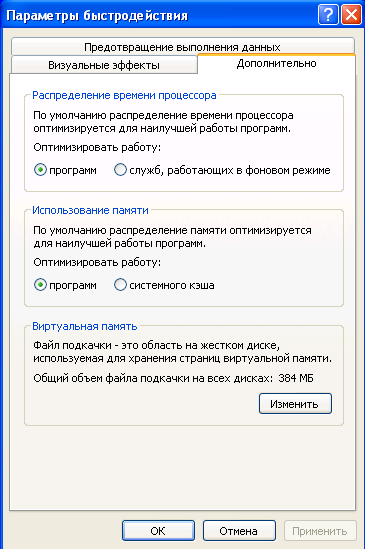Screen dimensions: 365x549
Task: Click the question mark help icon in title bar
Action: tap(328, 15)
